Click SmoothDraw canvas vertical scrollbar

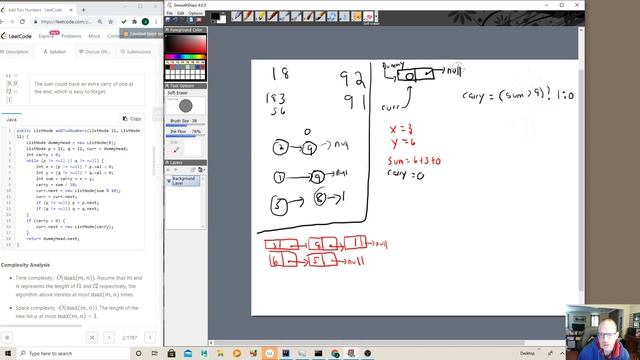(581, 180)
